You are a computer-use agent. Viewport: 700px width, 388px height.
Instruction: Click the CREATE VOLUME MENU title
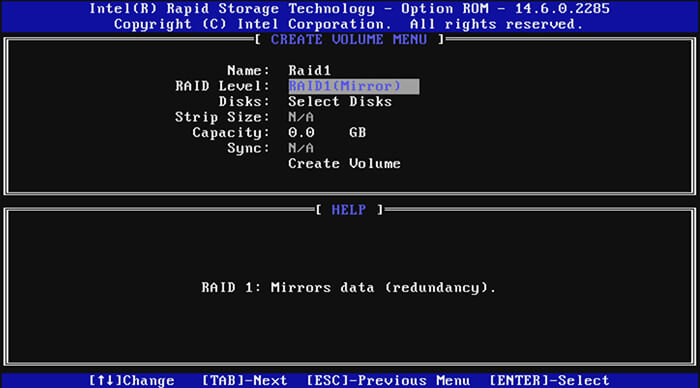[x=349, y=40]
